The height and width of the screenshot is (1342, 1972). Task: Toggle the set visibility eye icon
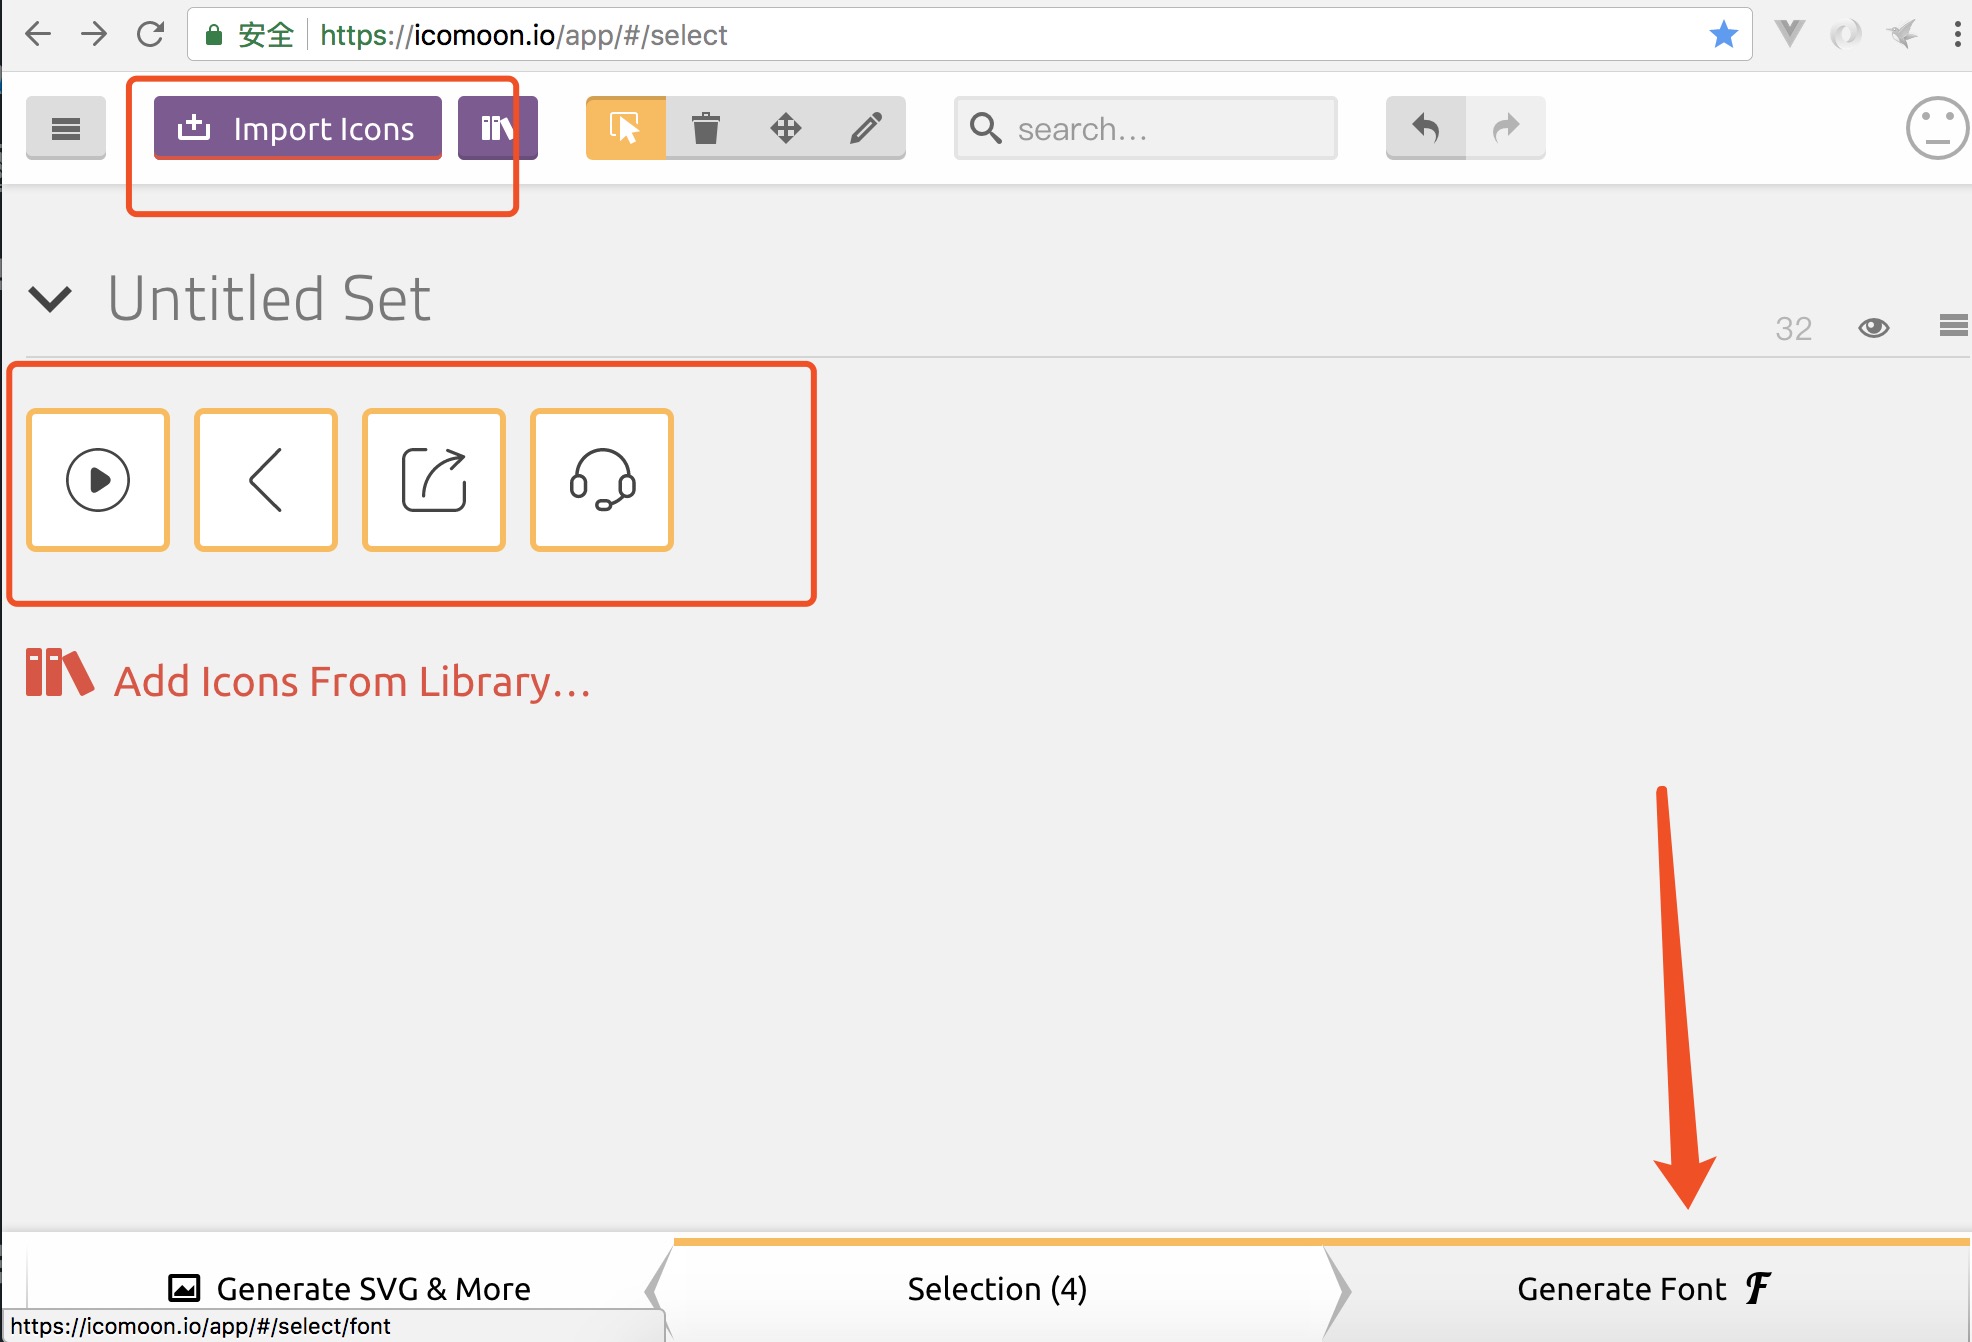(x=1874, y=328)
